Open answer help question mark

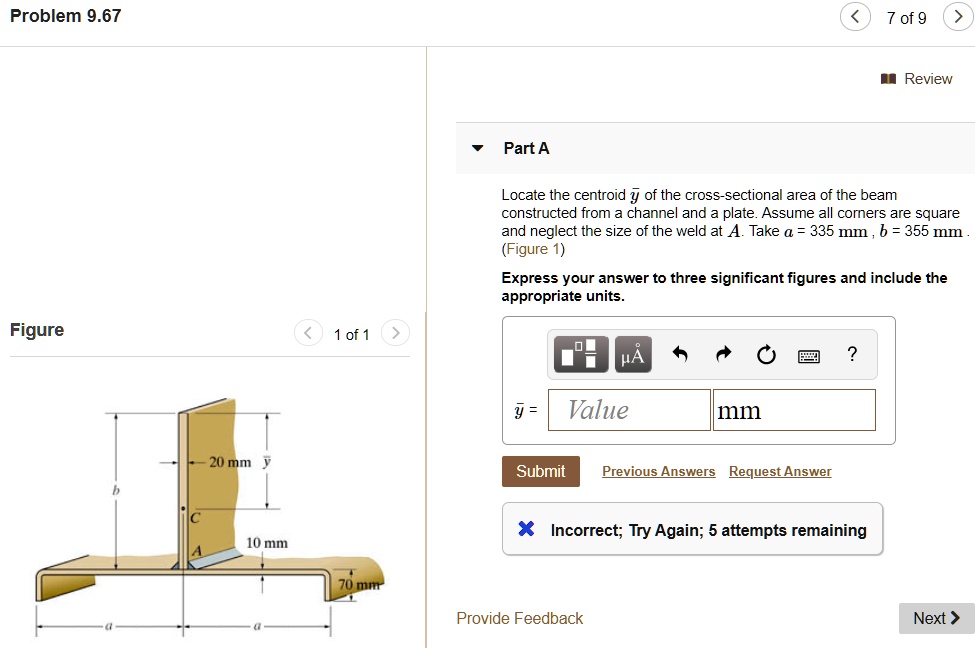(852, 354)
